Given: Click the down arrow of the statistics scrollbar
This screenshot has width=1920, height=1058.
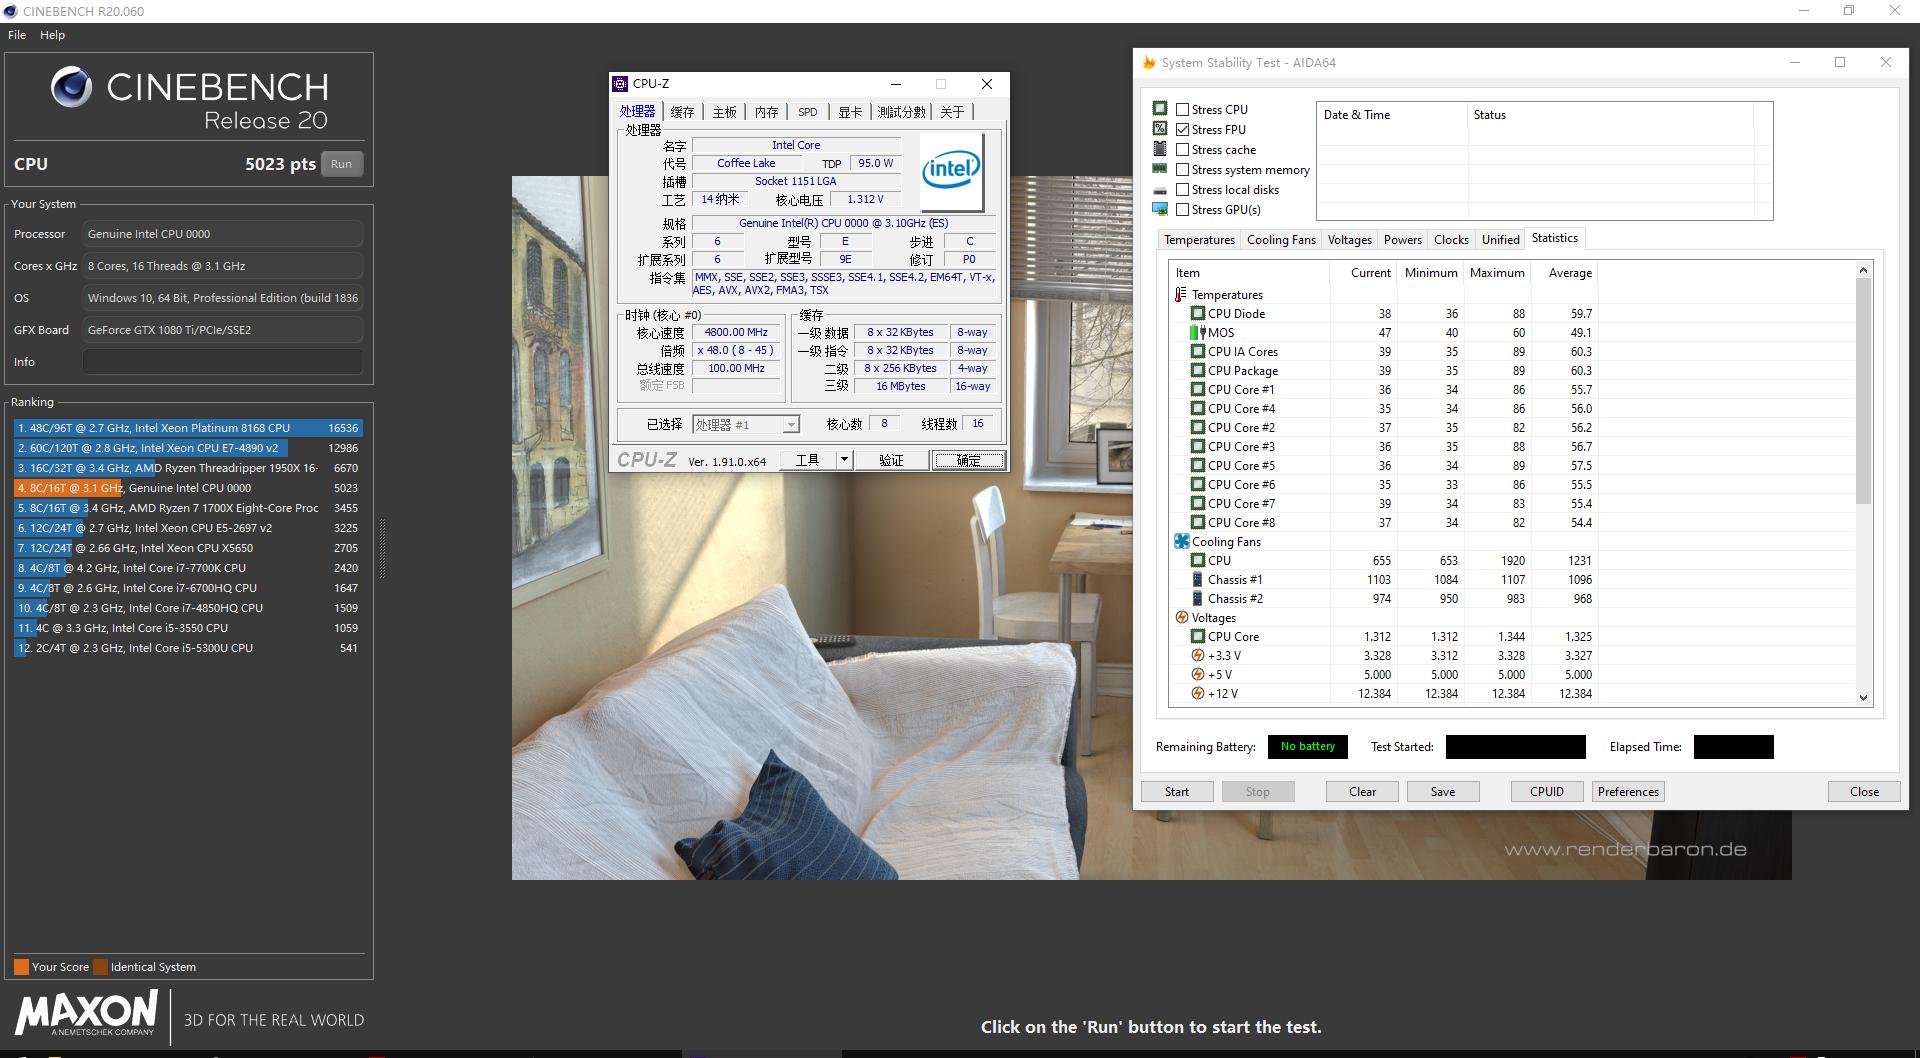Looking at the screenshot, I should (1863, 697).
